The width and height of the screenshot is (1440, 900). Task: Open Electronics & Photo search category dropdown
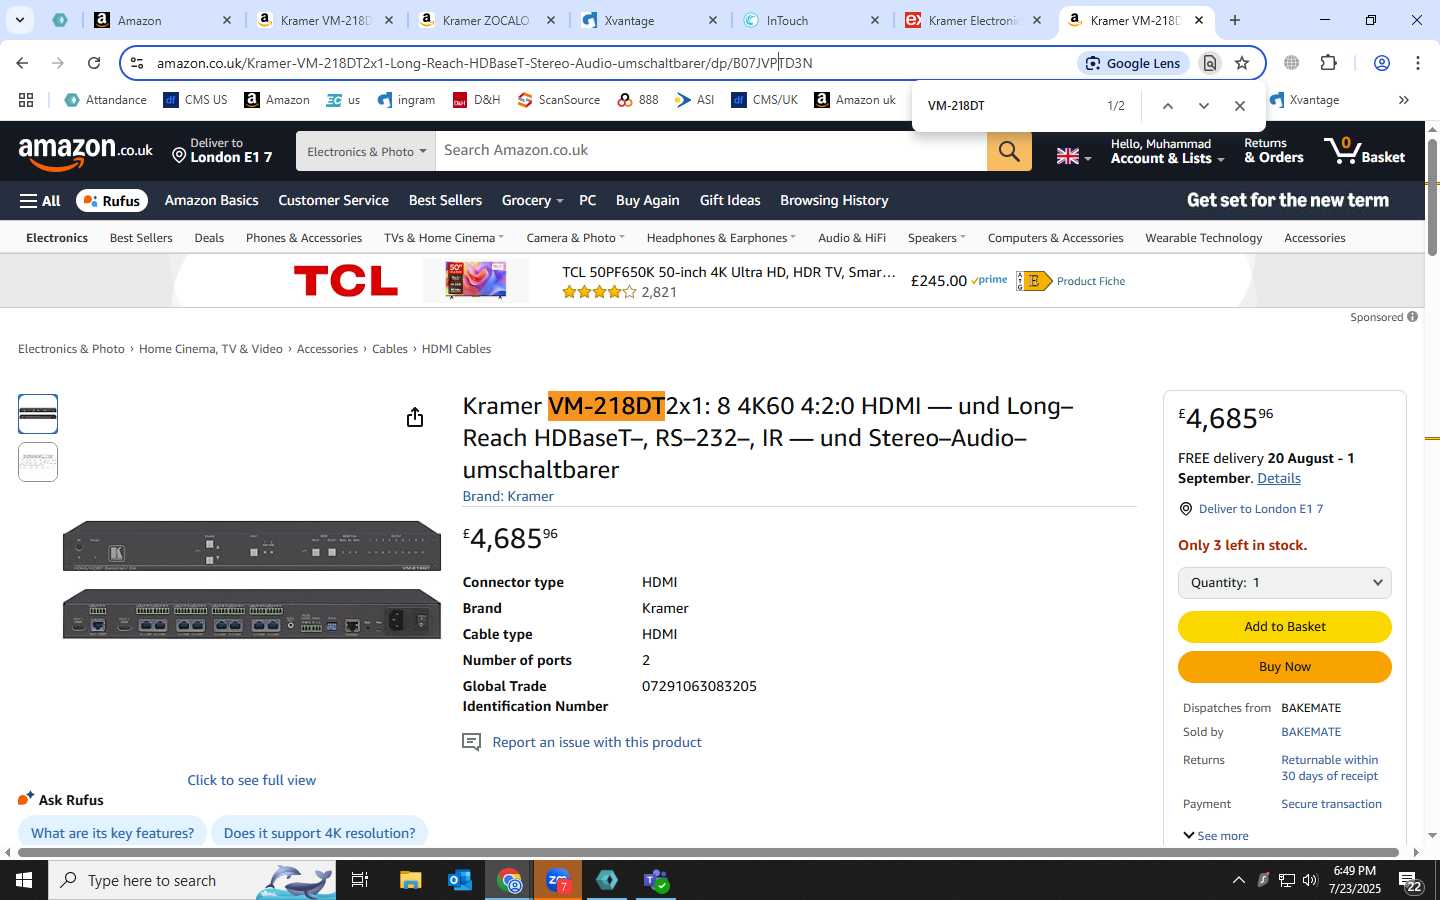click(366, 151)
